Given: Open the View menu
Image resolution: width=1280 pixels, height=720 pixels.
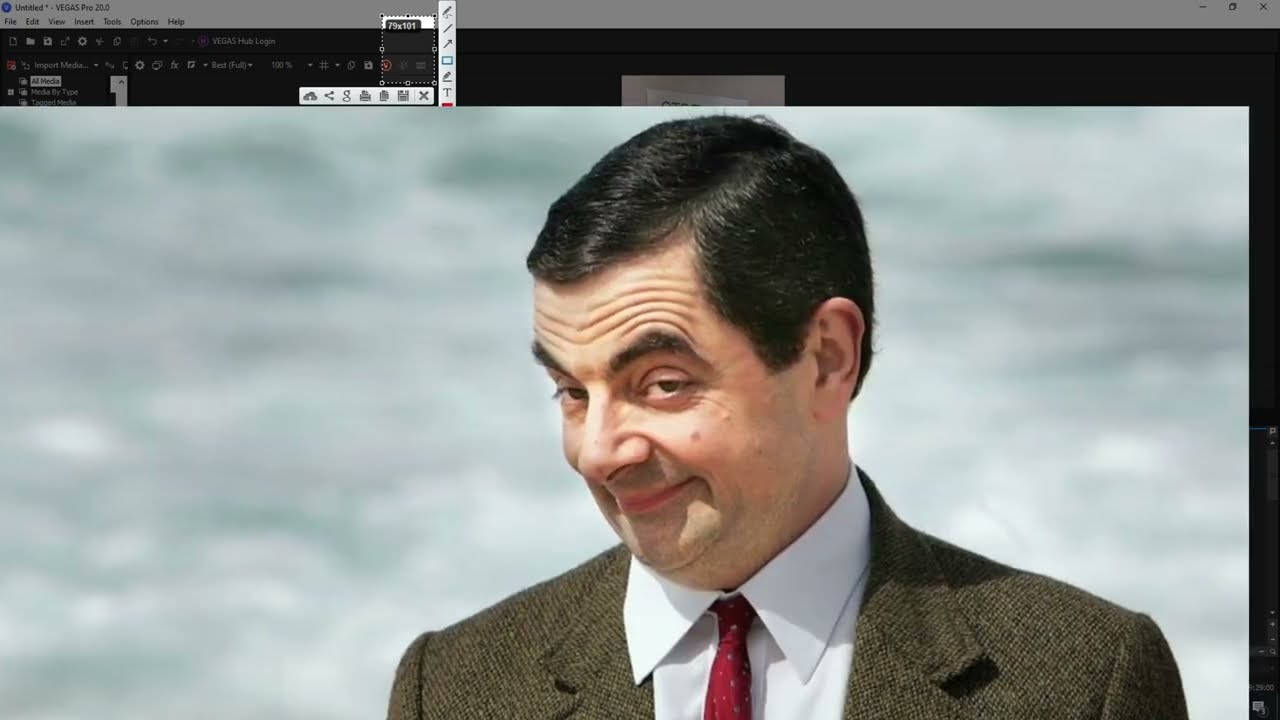Looking at the screenshot, I should [57, 21].
